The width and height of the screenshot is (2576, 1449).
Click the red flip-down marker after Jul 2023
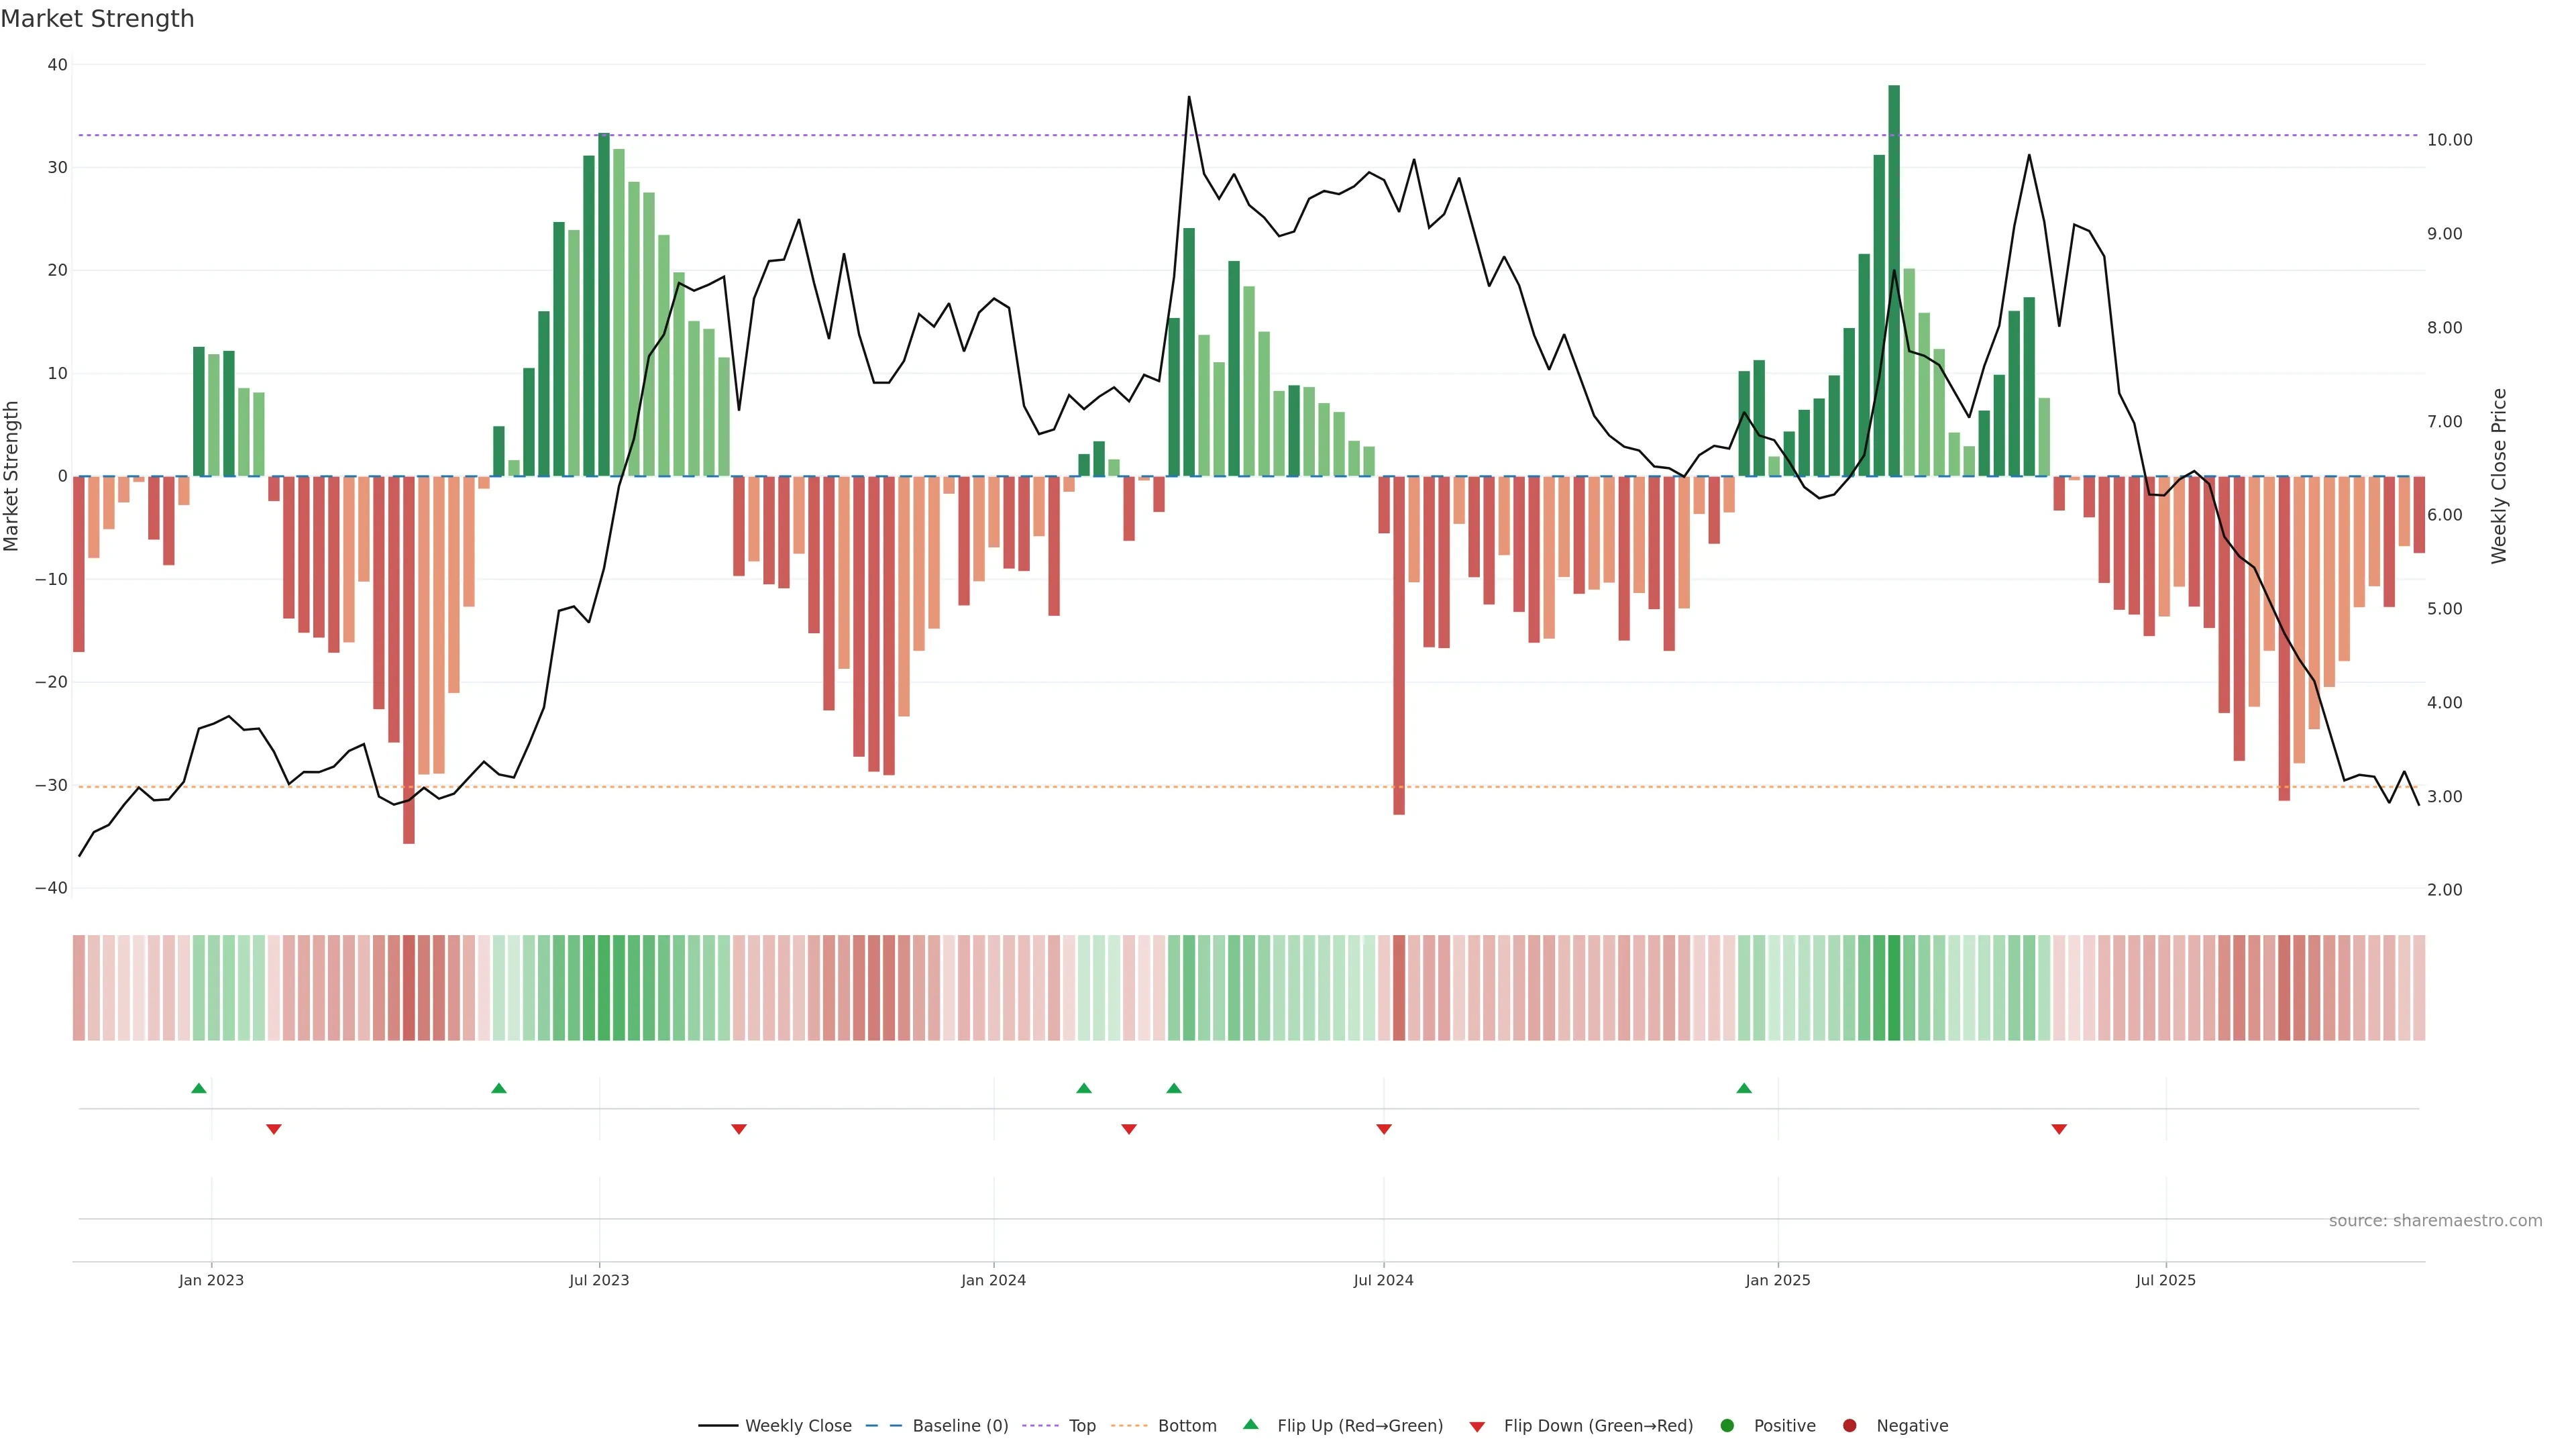739,1129
